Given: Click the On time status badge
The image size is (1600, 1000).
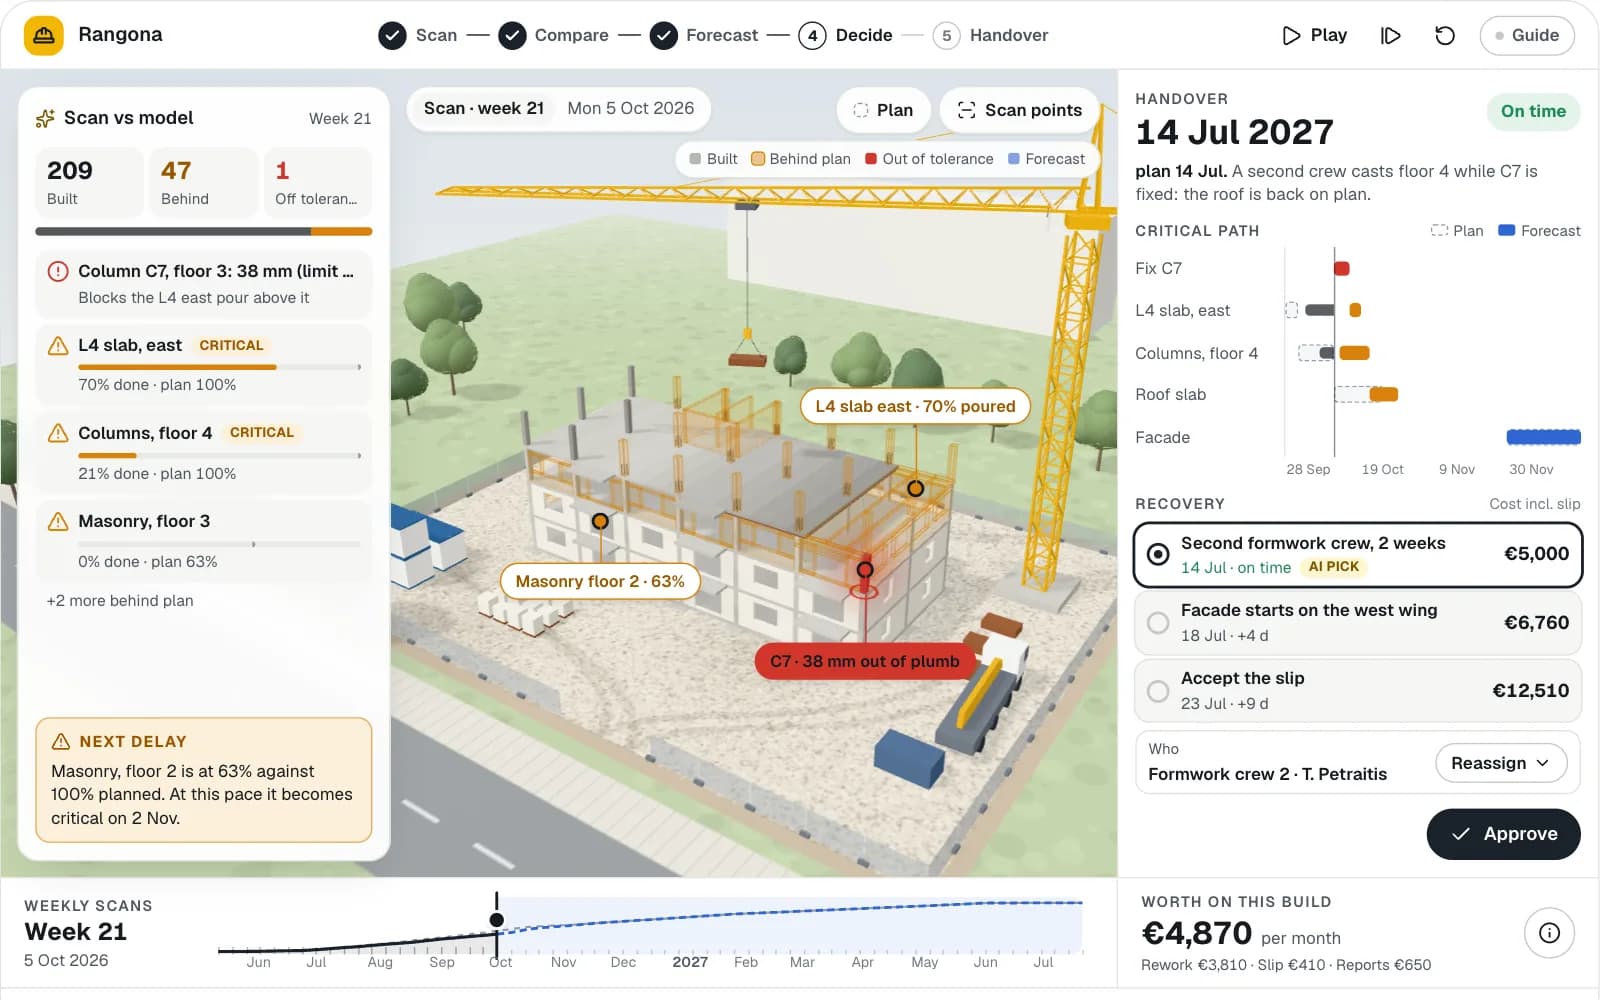Looking at the screenshot, I should point(1533,111).
